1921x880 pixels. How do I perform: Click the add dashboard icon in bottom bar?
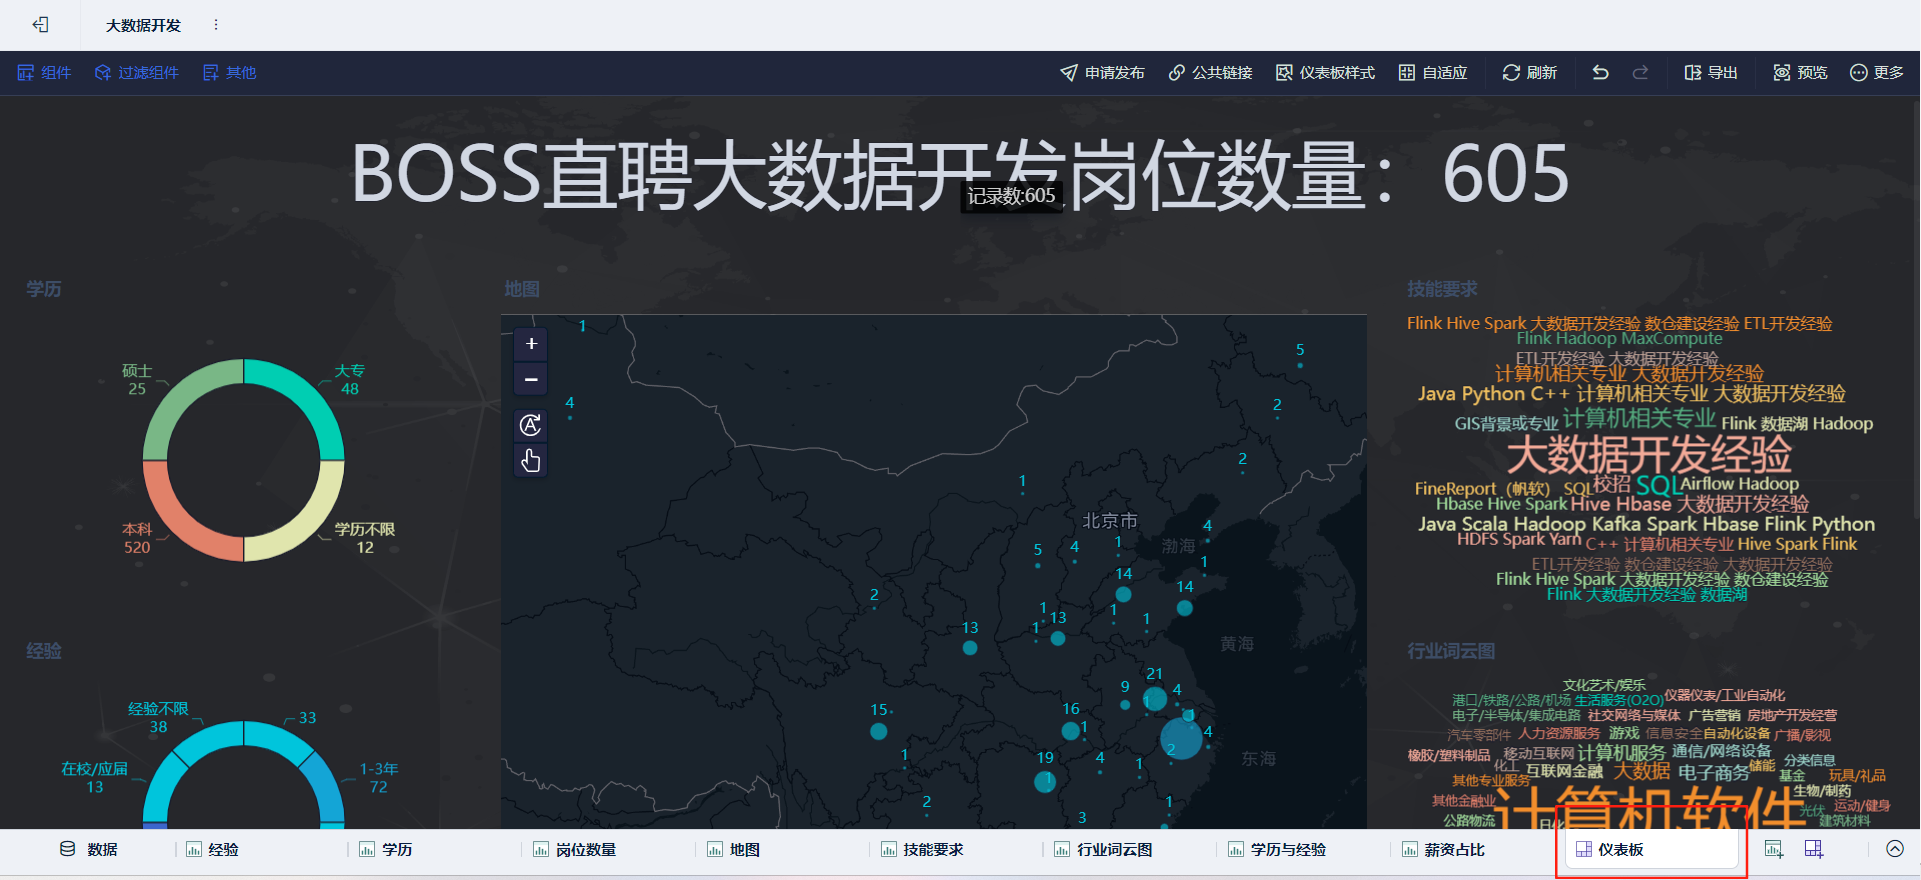coord(1814,850)
